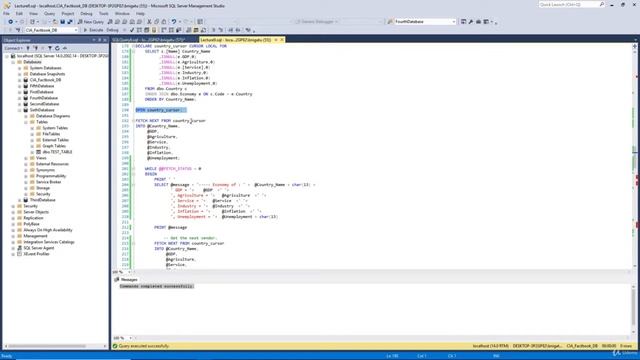Open the Project menu
Viewport: 640px width, 360px height.
coord(68,13)
